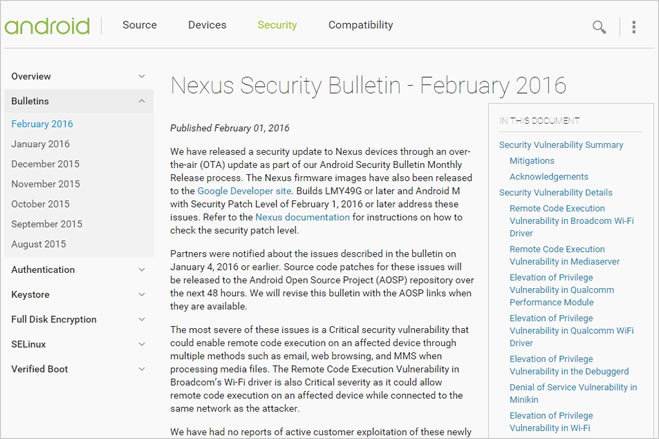659x439 pixels.
Task: Open the Source nav item
Action: (x=140, y=25)
